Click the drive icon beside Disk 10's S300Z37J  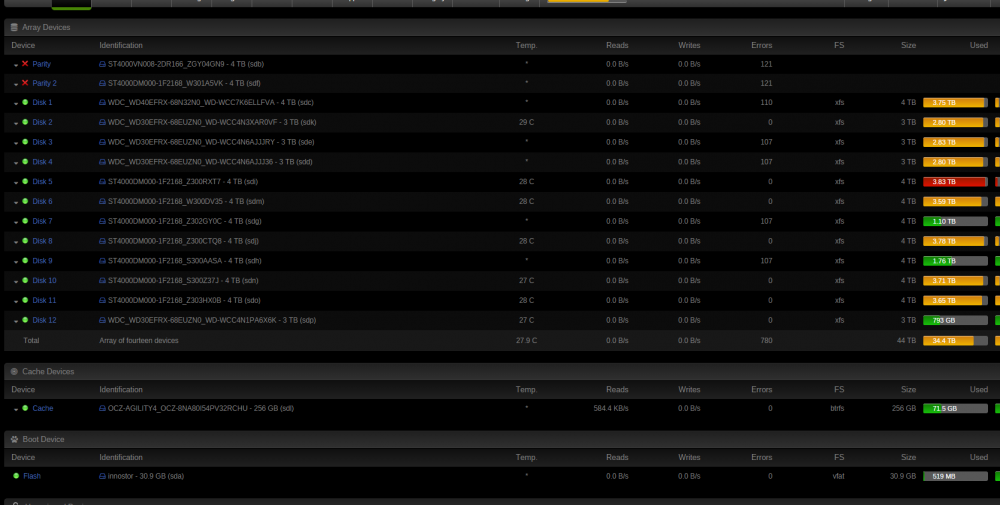point(102,281)
